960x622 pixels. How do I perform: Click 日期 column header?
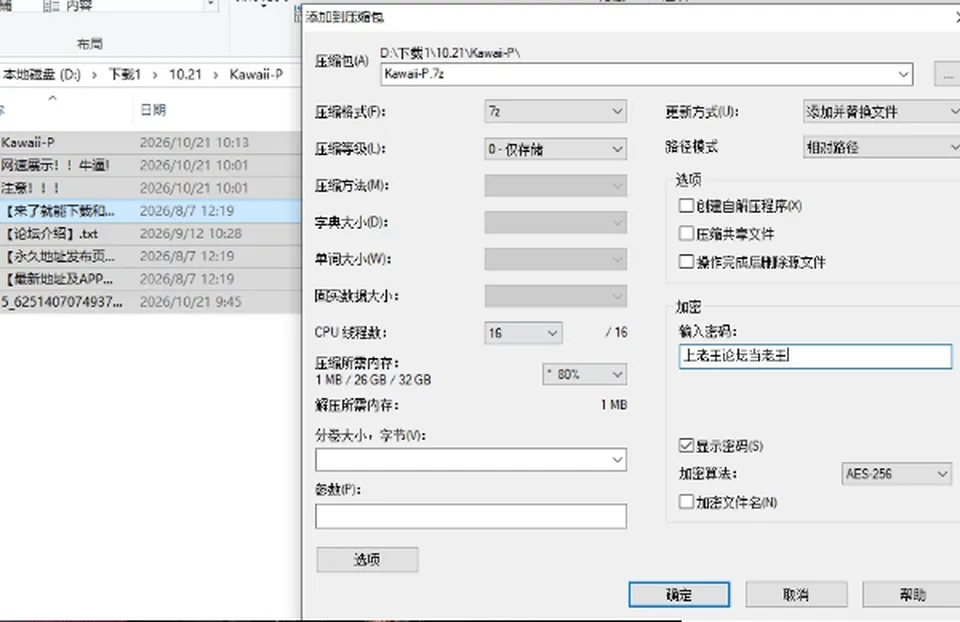[153, 110]
